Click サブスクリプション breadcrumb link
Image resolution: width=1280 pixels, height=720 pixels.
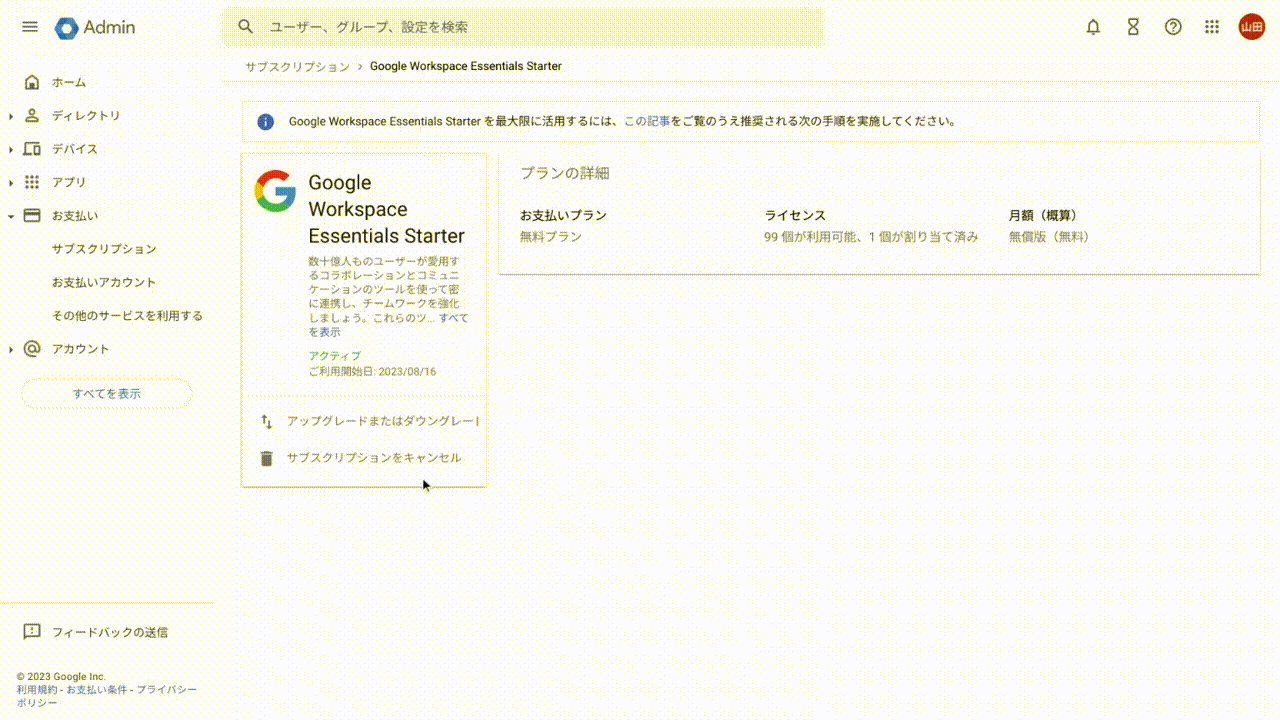[298, 66]
